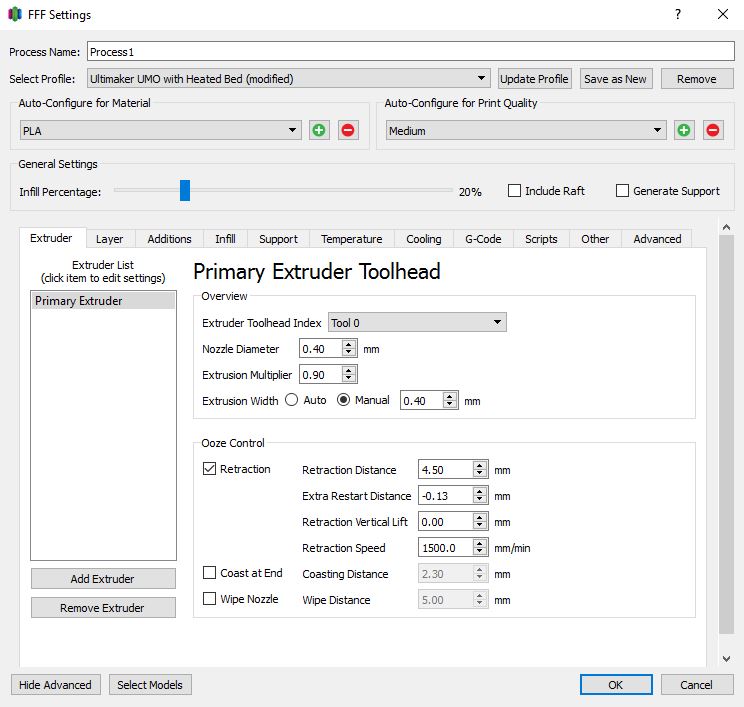Image resolution: width=744 pixels, height=707 pixels.
Task: Click red minus icon beside PLA material
Action: click(x=348, y=130)
